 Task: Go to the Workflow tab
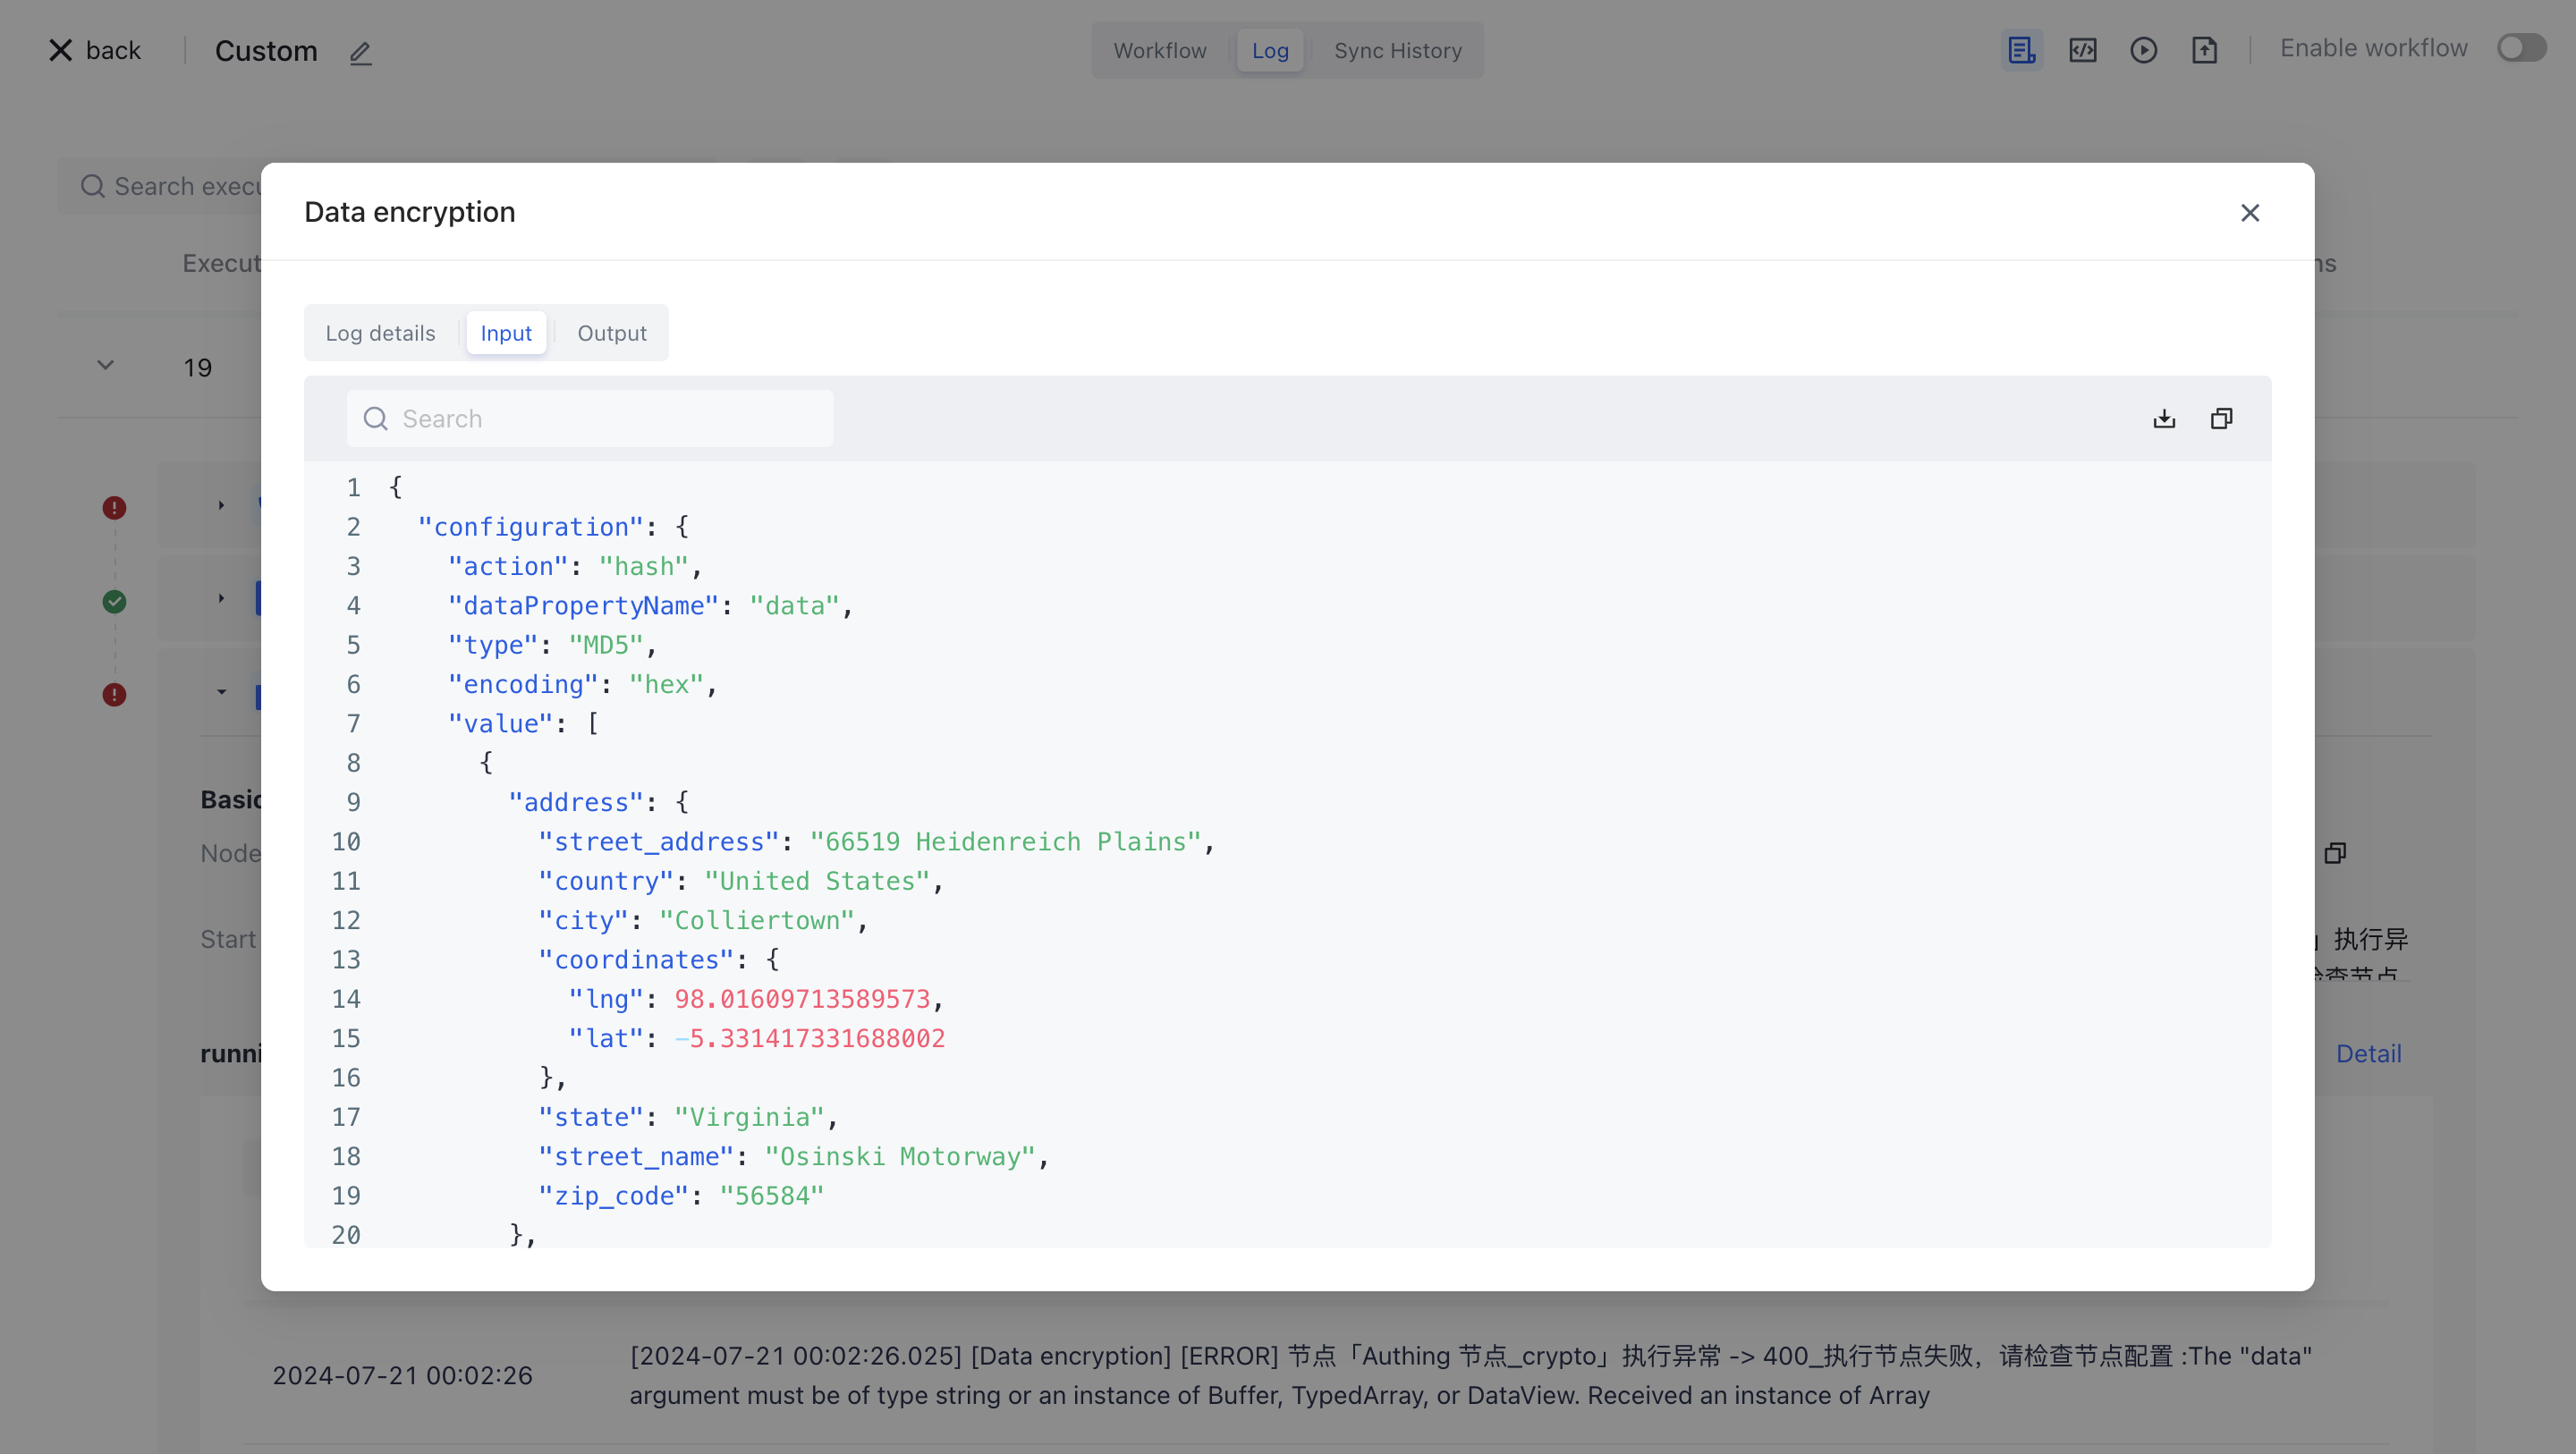(x=1159, y=50)
